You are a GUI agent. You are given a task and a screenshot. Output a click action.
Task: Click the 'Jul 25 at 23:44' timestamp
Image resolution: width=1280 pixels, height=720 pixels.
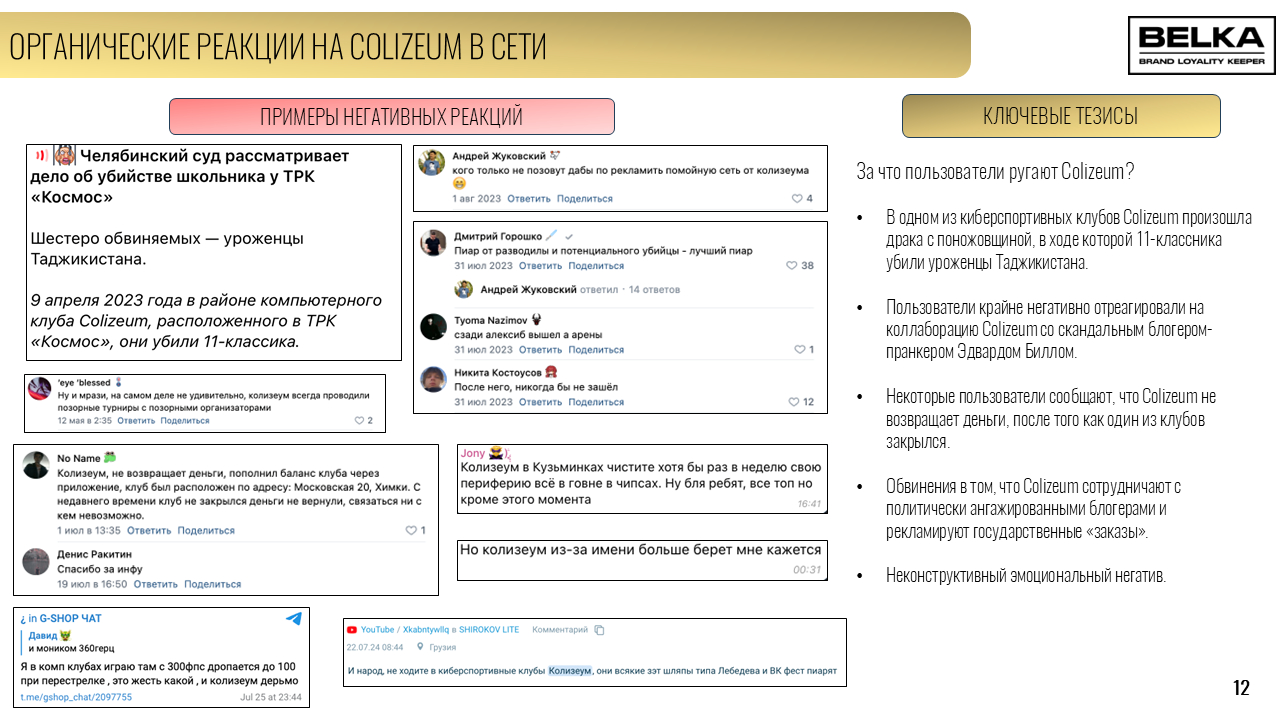click(x=271, y=697)
